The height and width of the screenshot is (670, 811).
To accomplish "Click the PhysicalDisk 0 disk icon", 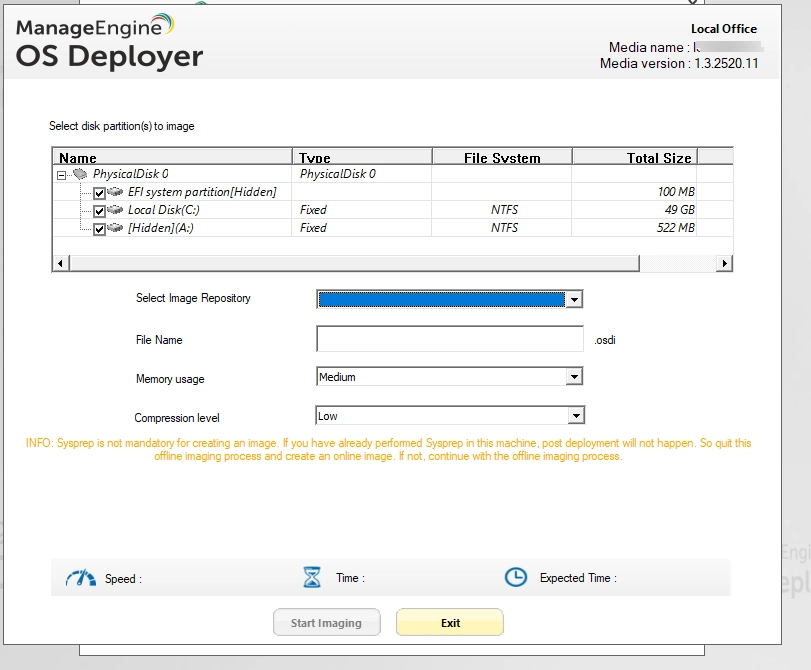I will point(80,174).
